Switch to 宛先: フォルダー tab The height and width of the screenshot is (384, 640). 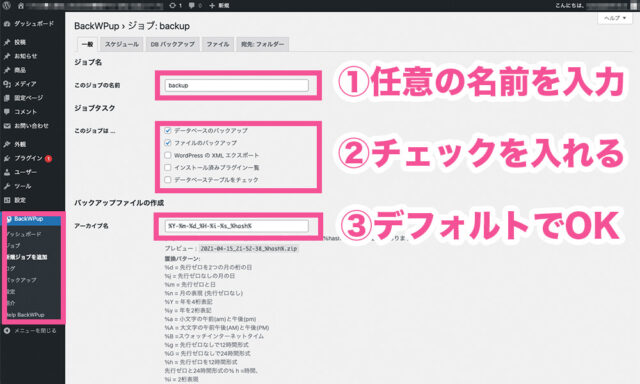pos(262,44)
